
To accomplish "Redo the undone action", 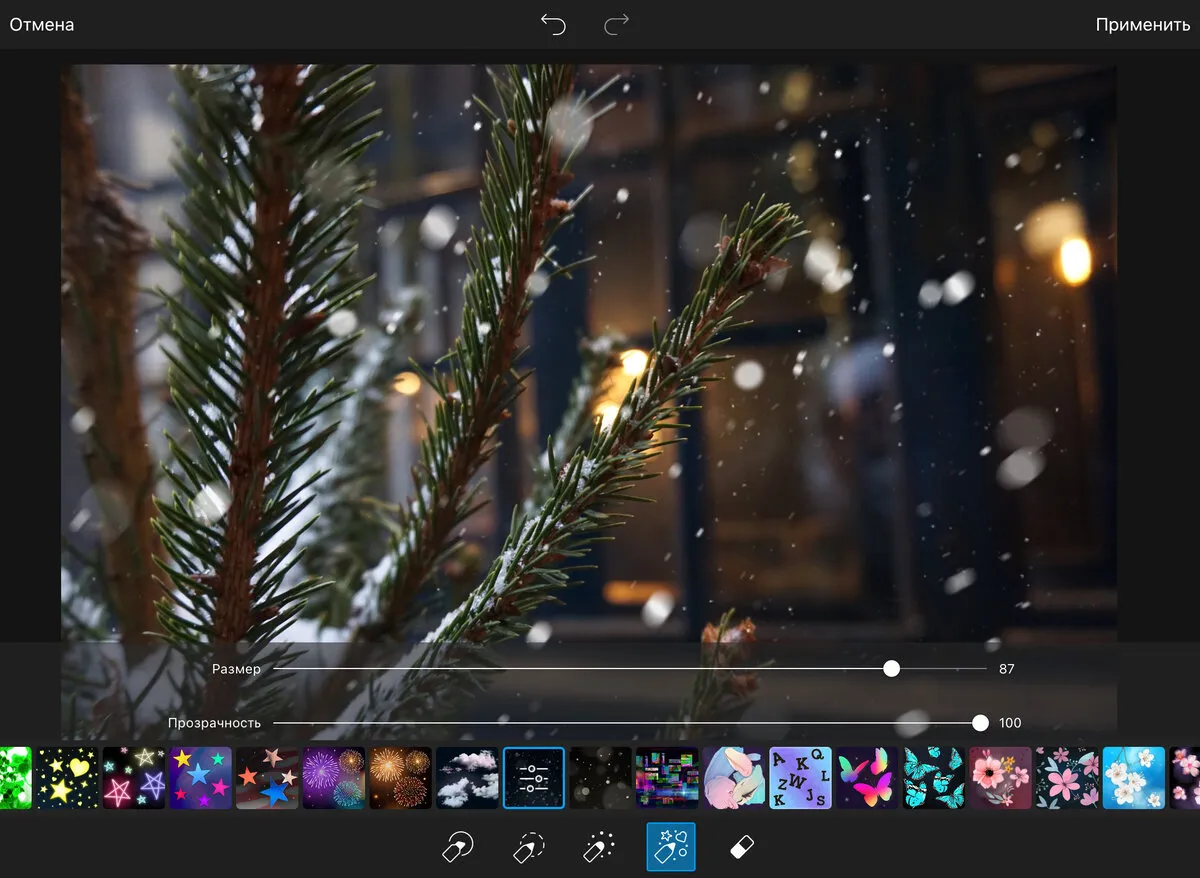I will (x=617, y=24).
